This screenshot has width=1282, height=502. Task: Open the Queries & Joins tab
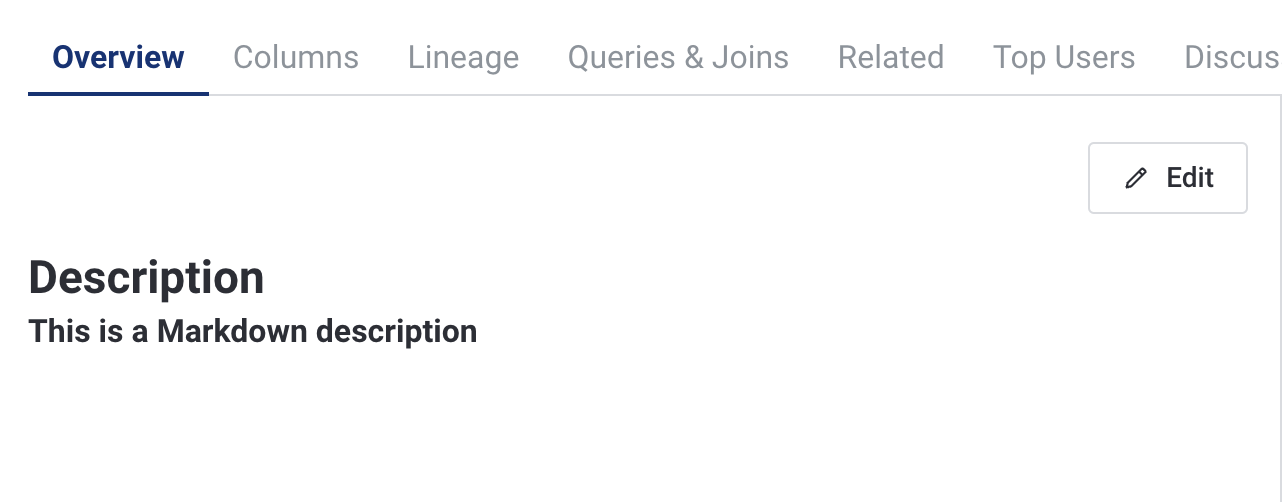point(678,58)
